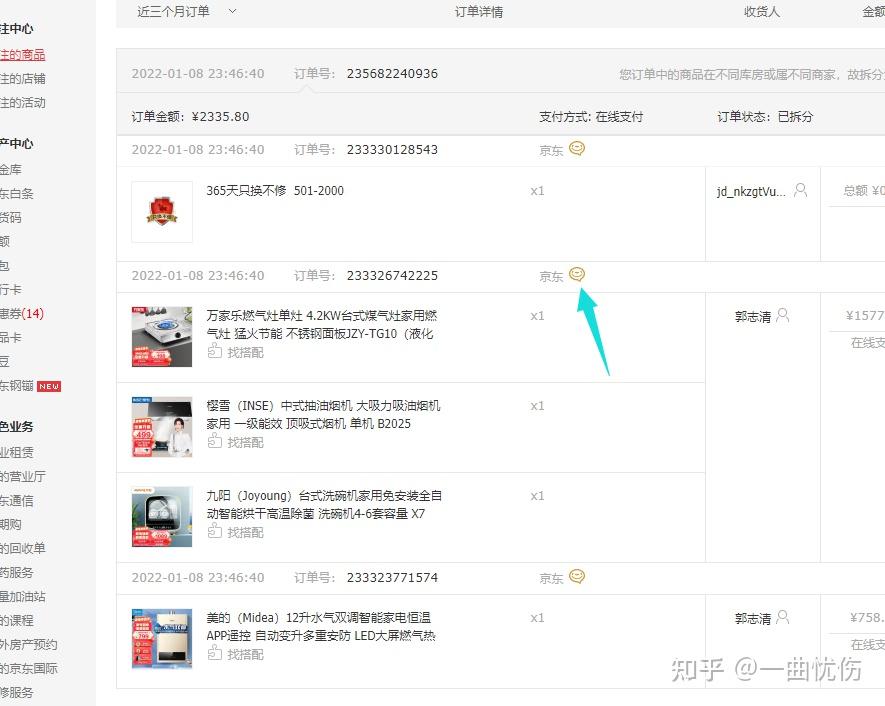Image resolution: width=885 pixels, height=706 pixels.
Task: Click recipient name jd_nkzgtVu...
Action: point(751,191)
